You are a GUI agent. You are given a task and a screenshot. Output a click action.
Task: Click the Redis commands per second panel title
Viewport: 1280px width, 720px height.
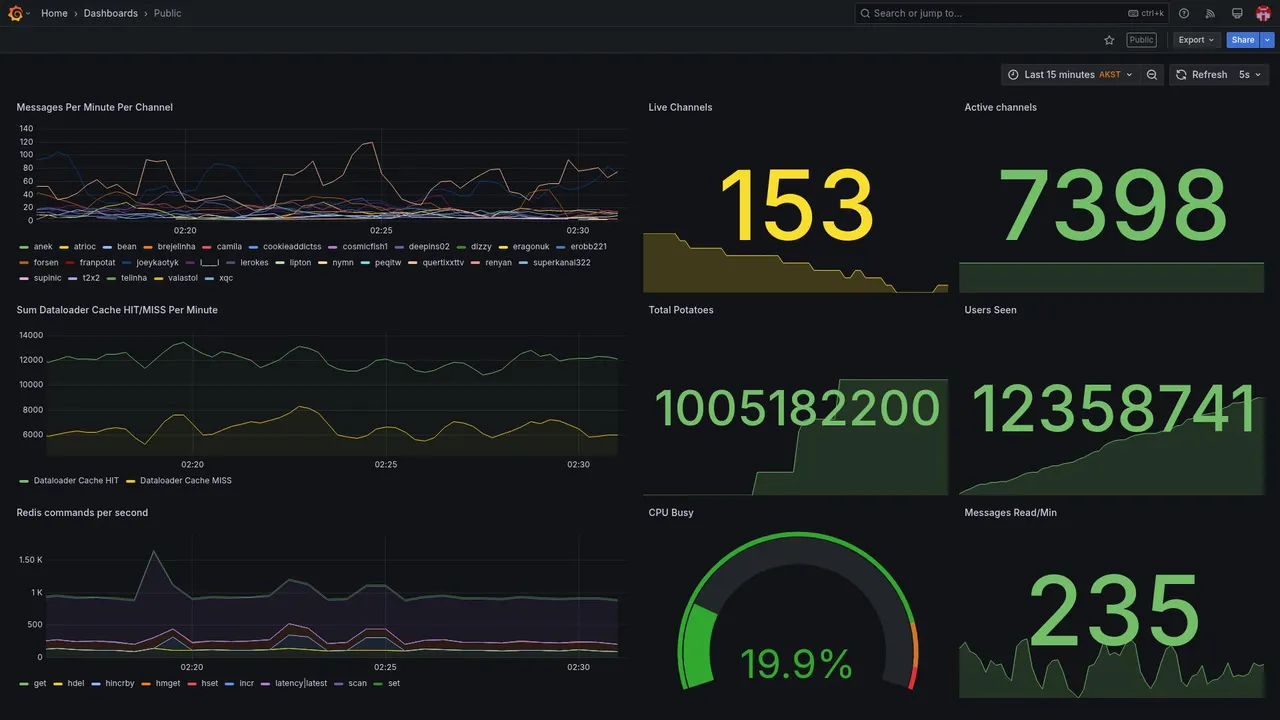82,512
